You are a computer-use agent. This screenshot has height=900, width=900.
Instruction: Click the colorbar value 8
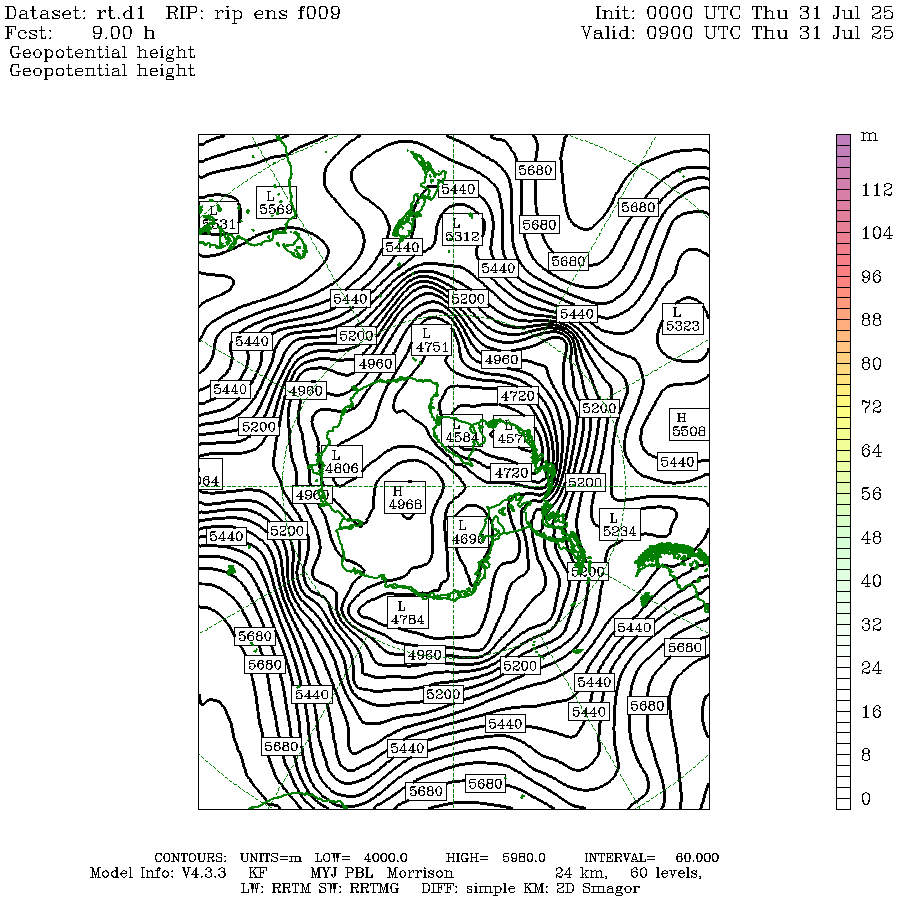tap(866, 755)
